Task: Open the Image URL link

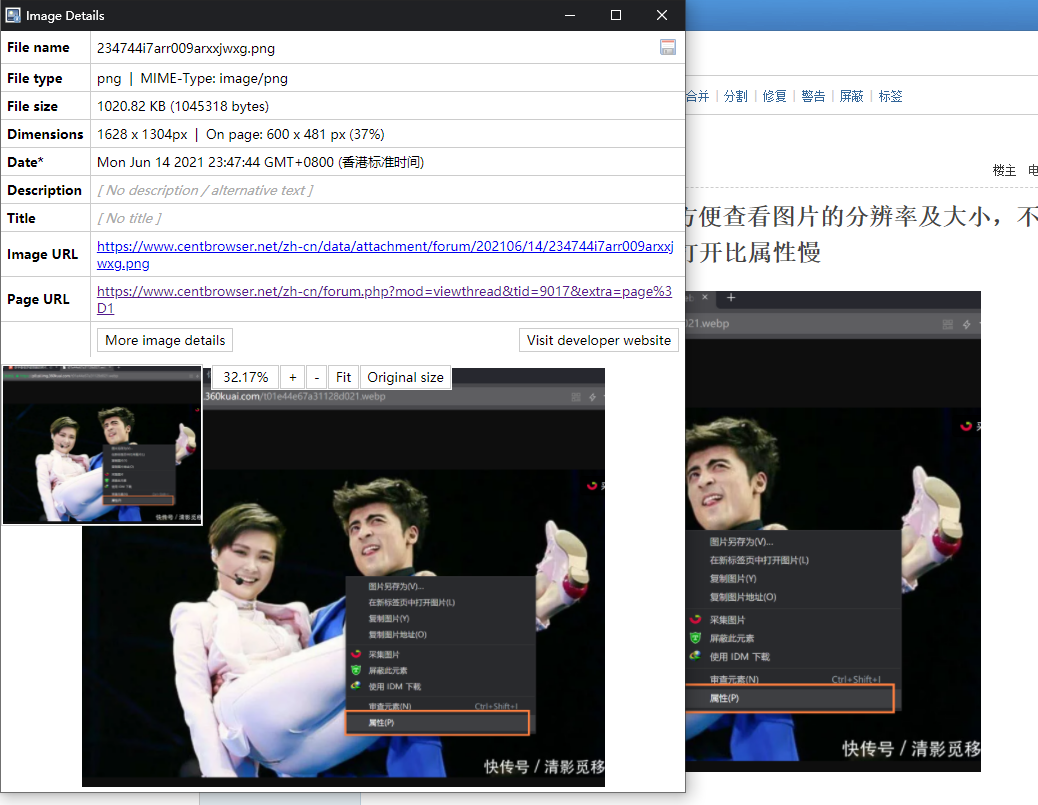Action: 385,255
